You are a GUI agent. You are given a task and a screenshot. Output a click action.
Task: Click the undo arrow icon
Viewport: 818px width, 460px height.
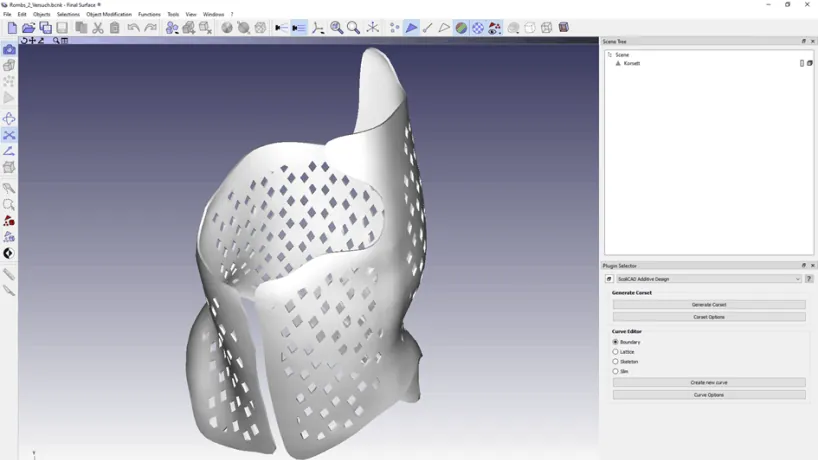(134, 28)
